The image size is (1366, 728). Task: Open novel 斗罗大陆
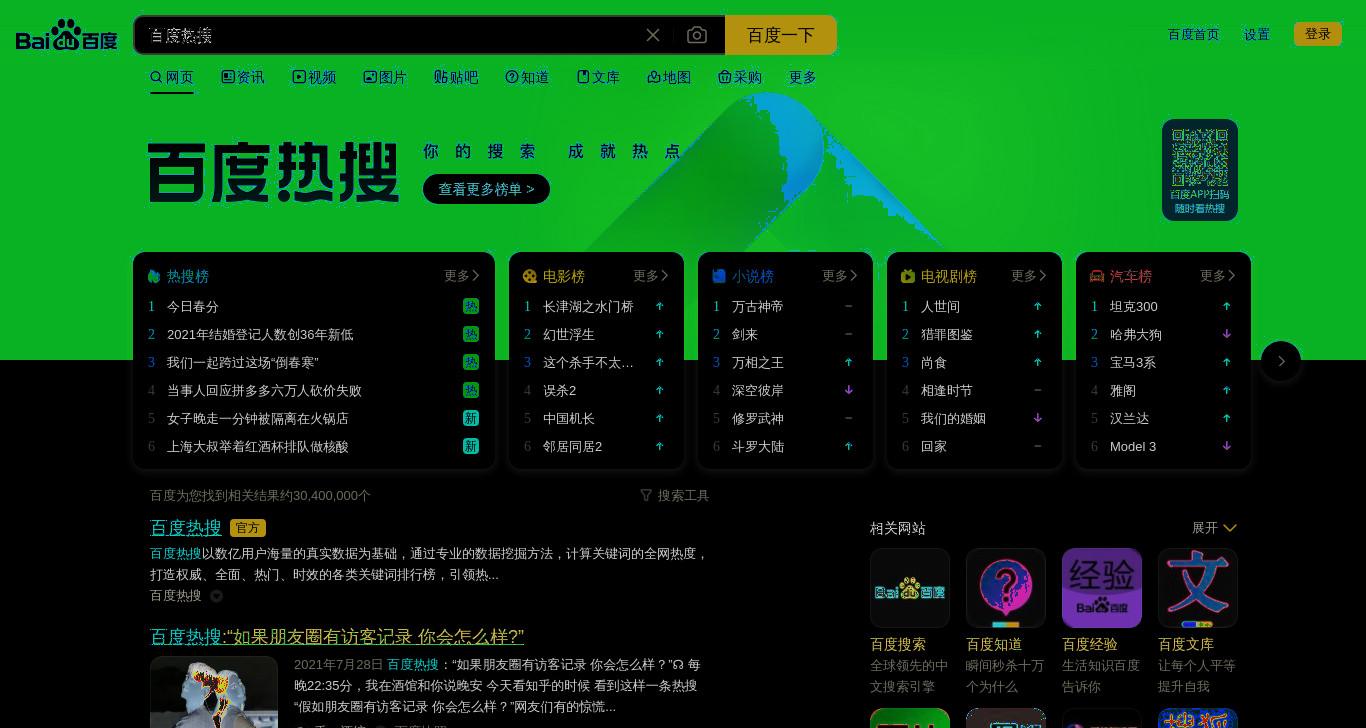tap(757, 446)
